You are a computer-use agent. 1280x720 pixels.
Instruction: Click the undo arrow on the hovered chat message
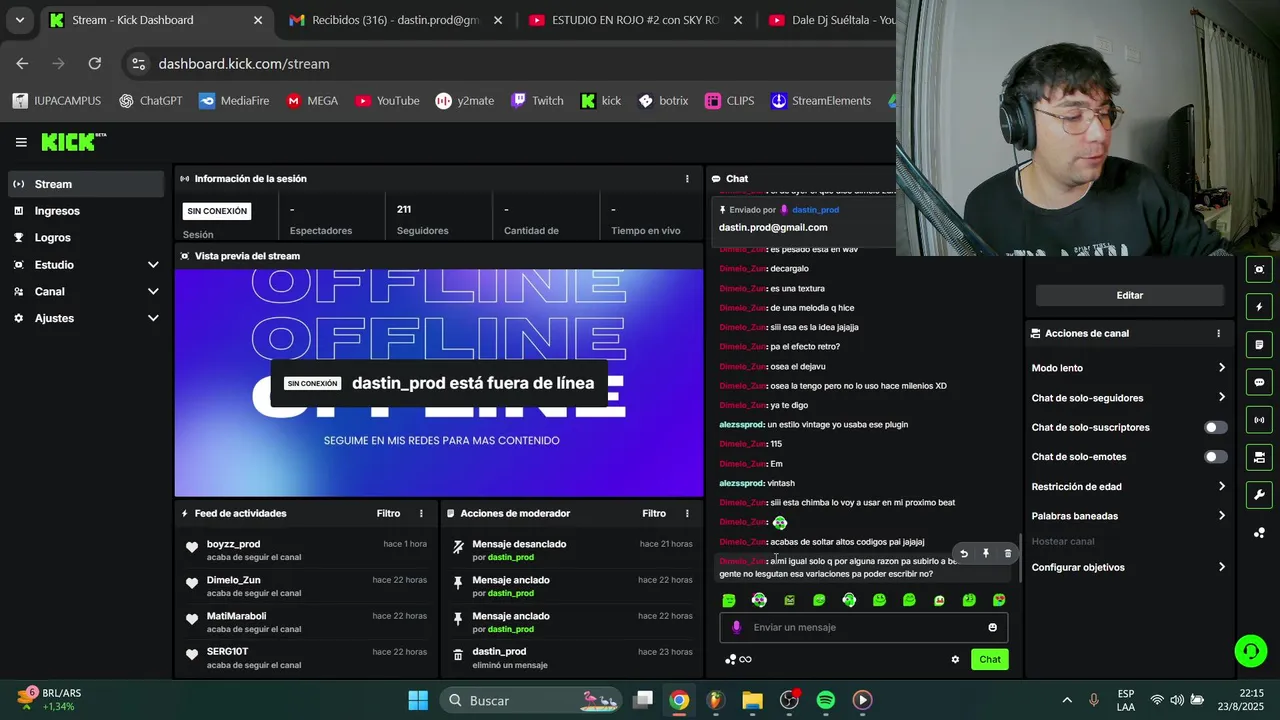click(964, 553)
